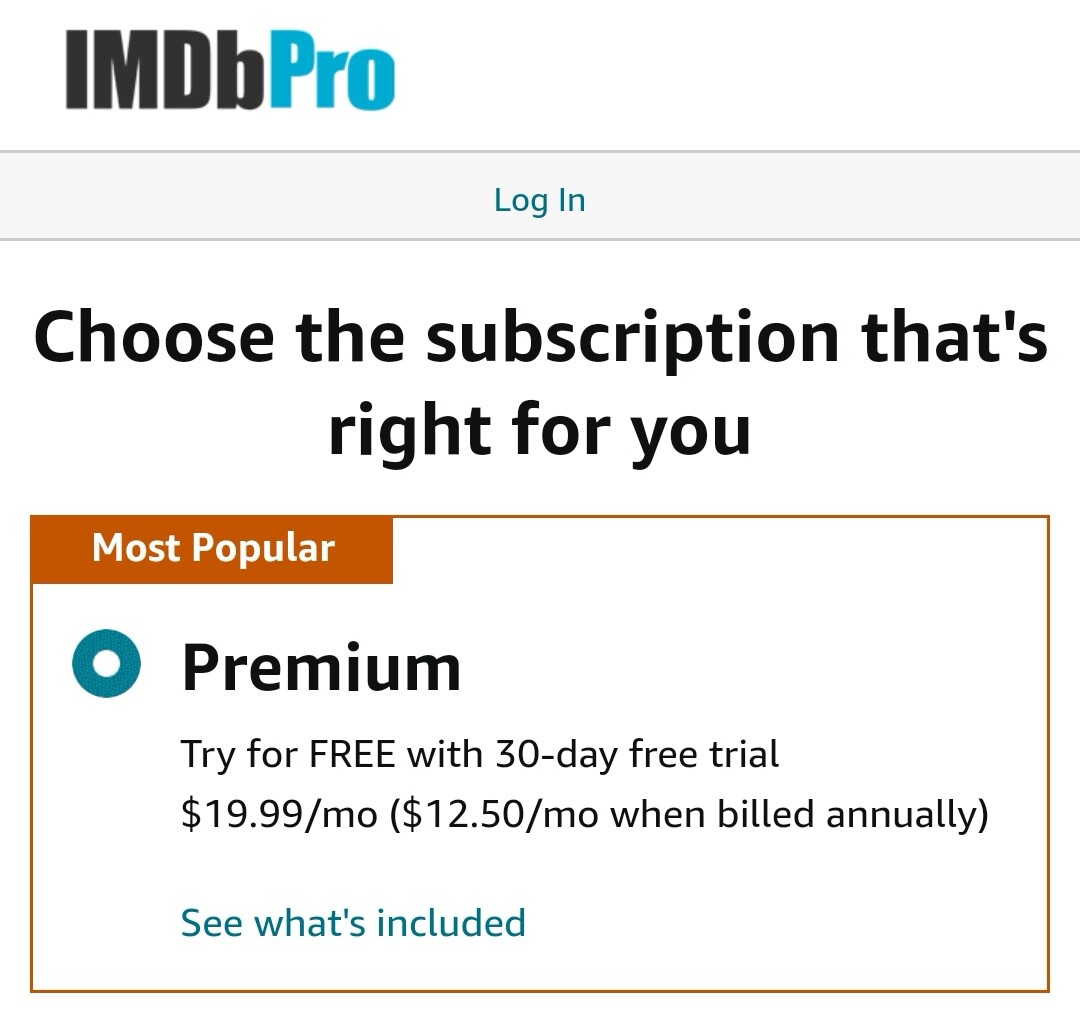Click the "right for you" heading line
The image size is (1080, 1031).
(540, 430)
